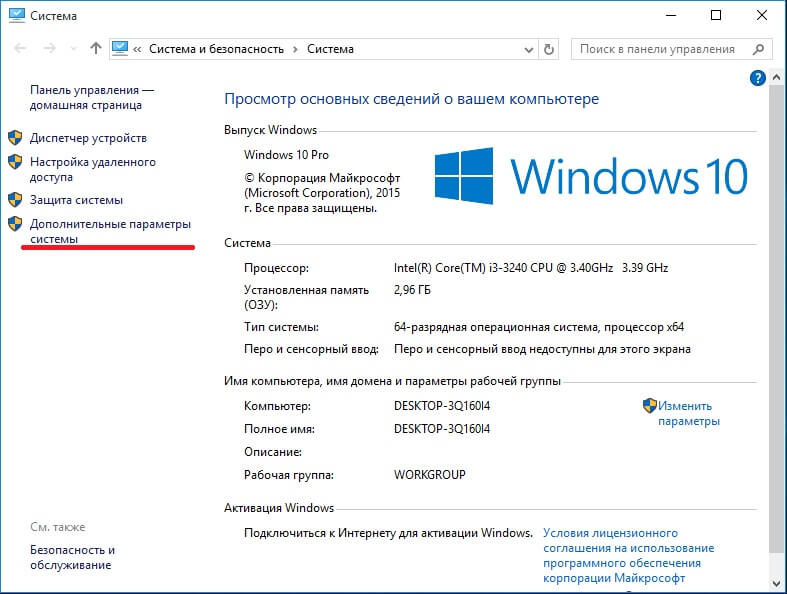Click the shield icon next to Изменить параметры
787x594 pixels.
pos(649,406)
